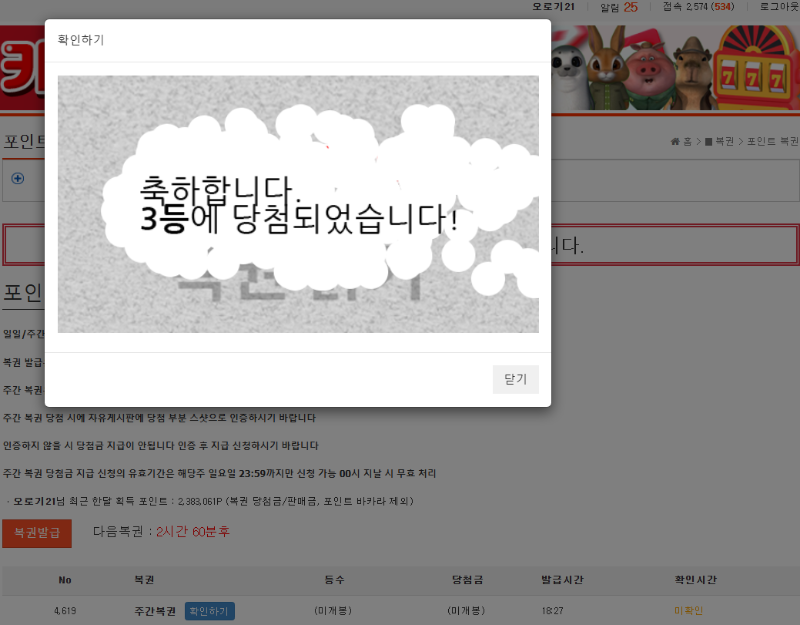Click the blue 확인하기 button in table row

coord(209,611)
